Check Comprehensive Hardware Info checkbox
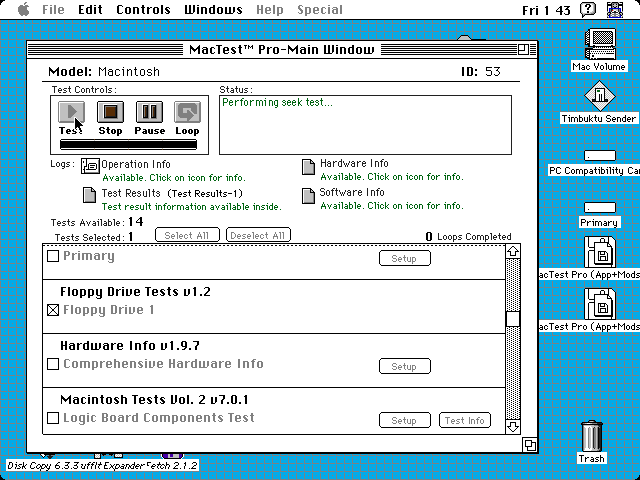This screenshot has width=640, height=480. click(x=53, y=364)
